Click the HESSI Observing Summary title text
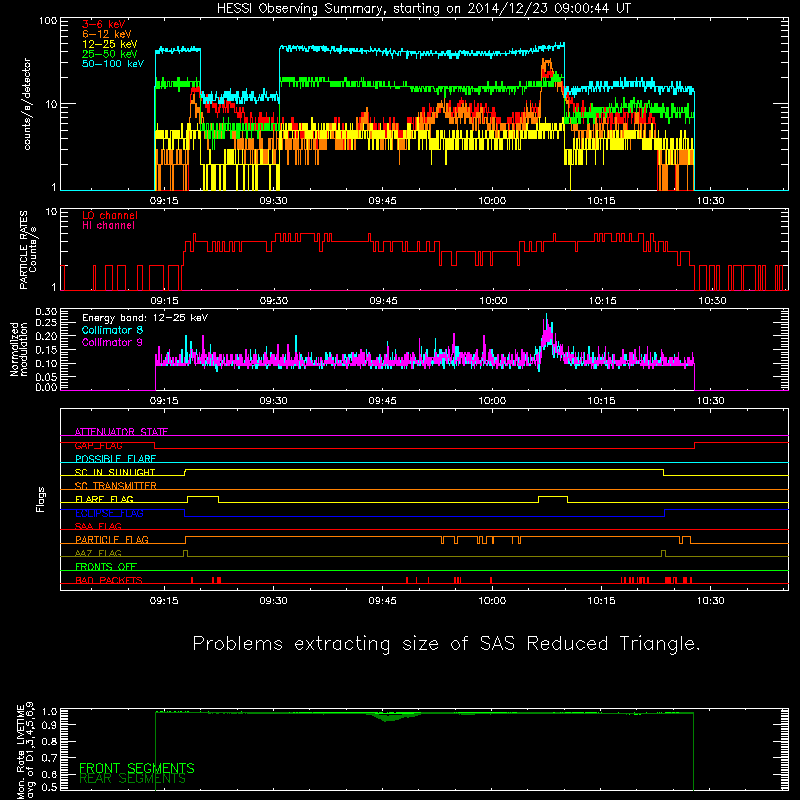800x800 pixels. point(424,9)
